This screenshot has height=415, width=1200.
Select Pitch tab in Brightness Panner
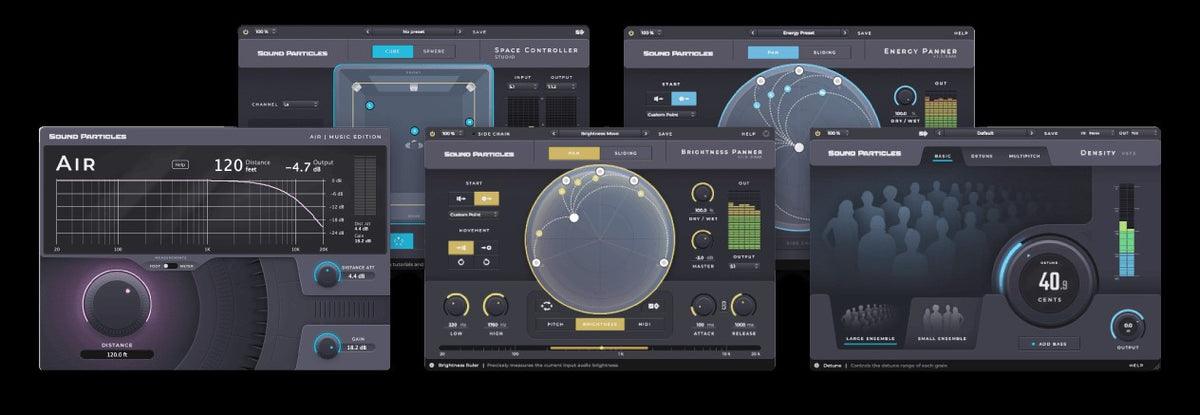pyautogui.click(x=556, y=324)
